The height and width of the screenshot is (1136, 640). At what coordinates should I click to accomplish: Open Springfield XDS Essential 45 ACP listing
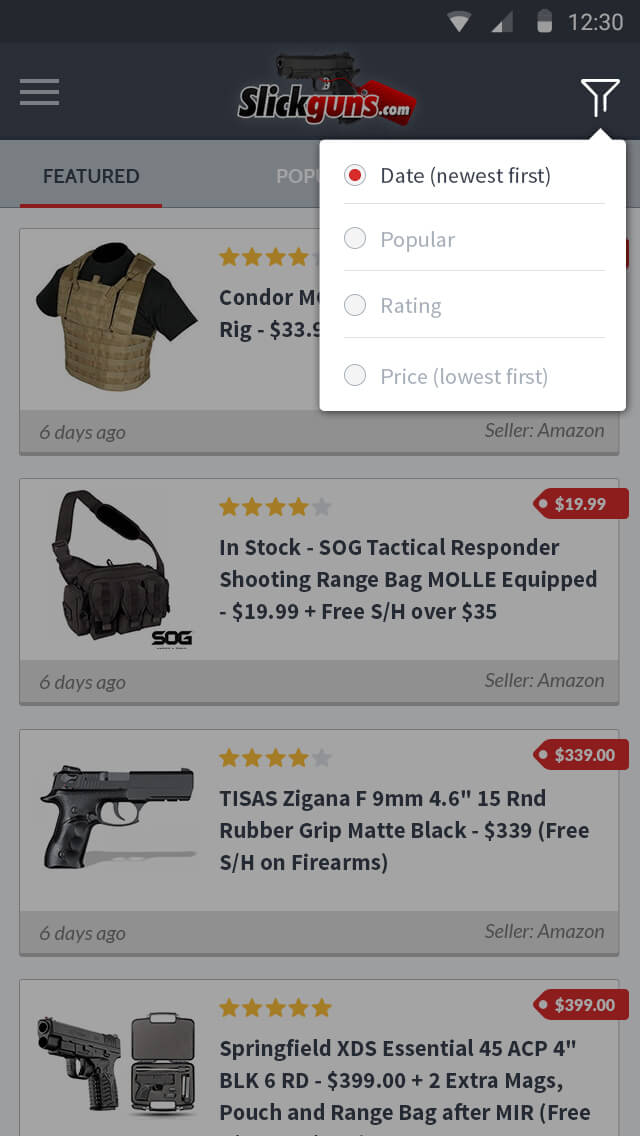click(x=319, y=1058)
